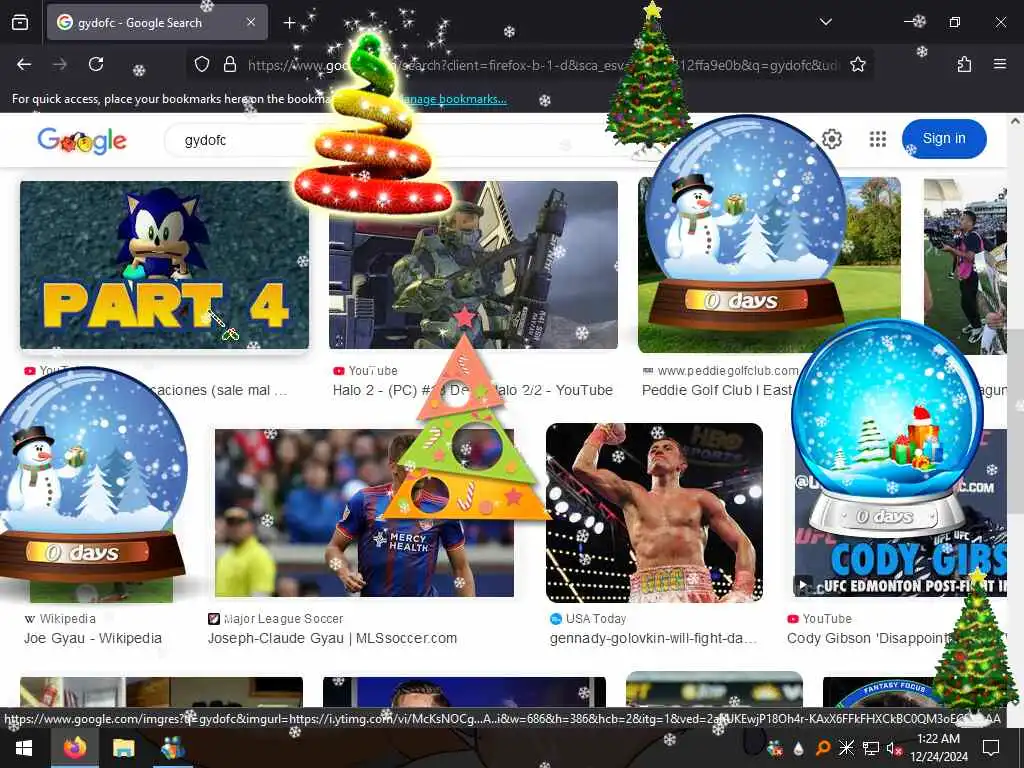Open Peddie Golf Club result title
The height and width of the screenshot is (768, 1024).
(717, 390)
